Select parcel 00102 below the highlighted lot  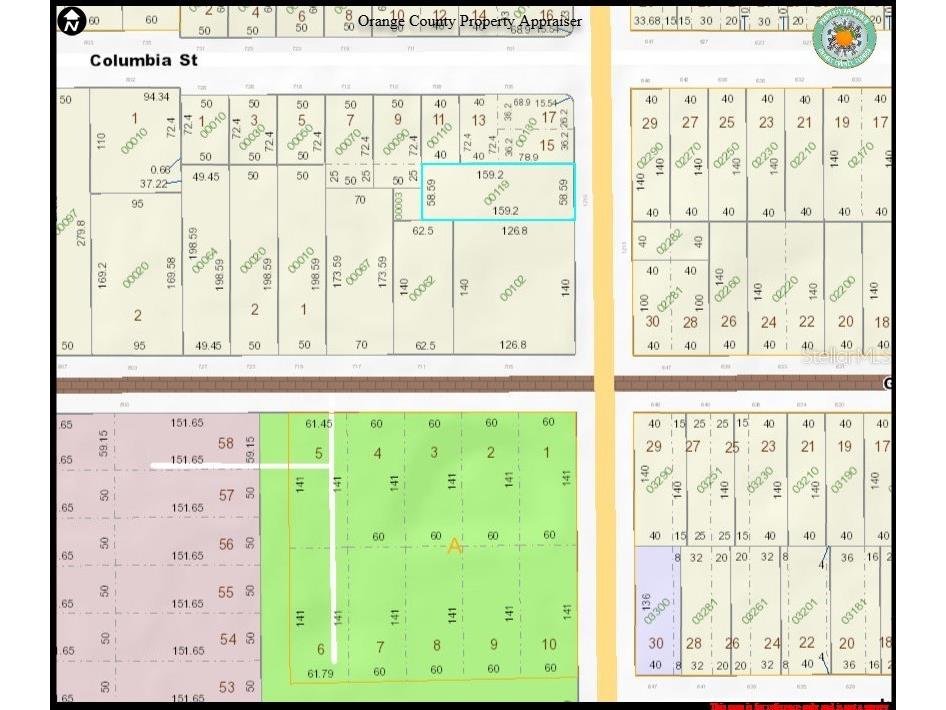513,285
